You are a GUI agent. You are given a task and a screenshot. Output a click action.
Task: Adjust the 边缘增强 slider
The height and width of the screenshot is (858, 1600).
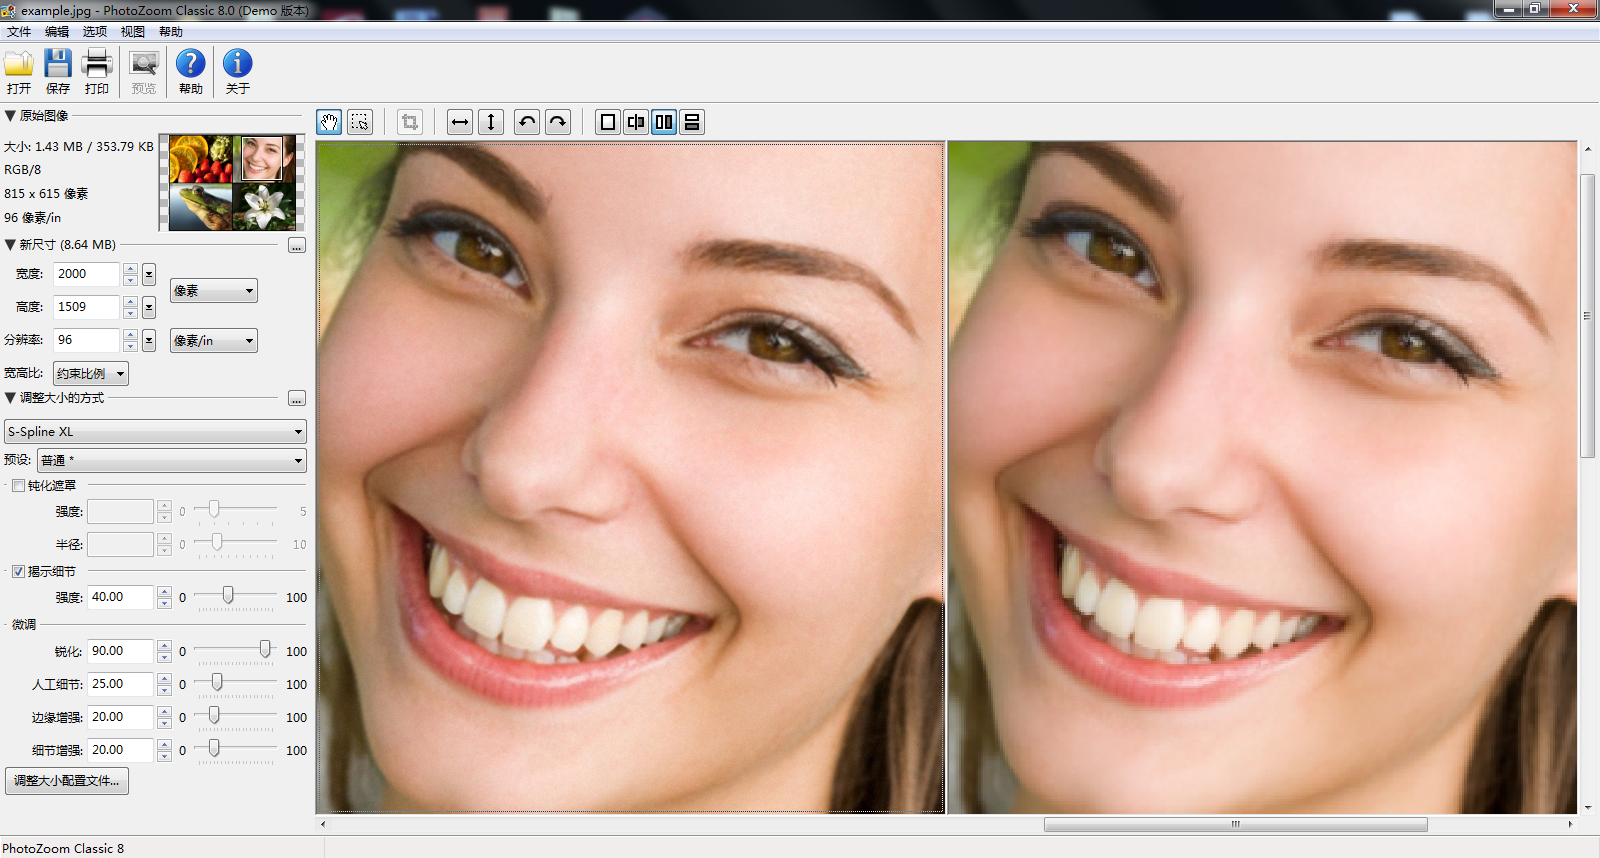(x=214, y=716)
